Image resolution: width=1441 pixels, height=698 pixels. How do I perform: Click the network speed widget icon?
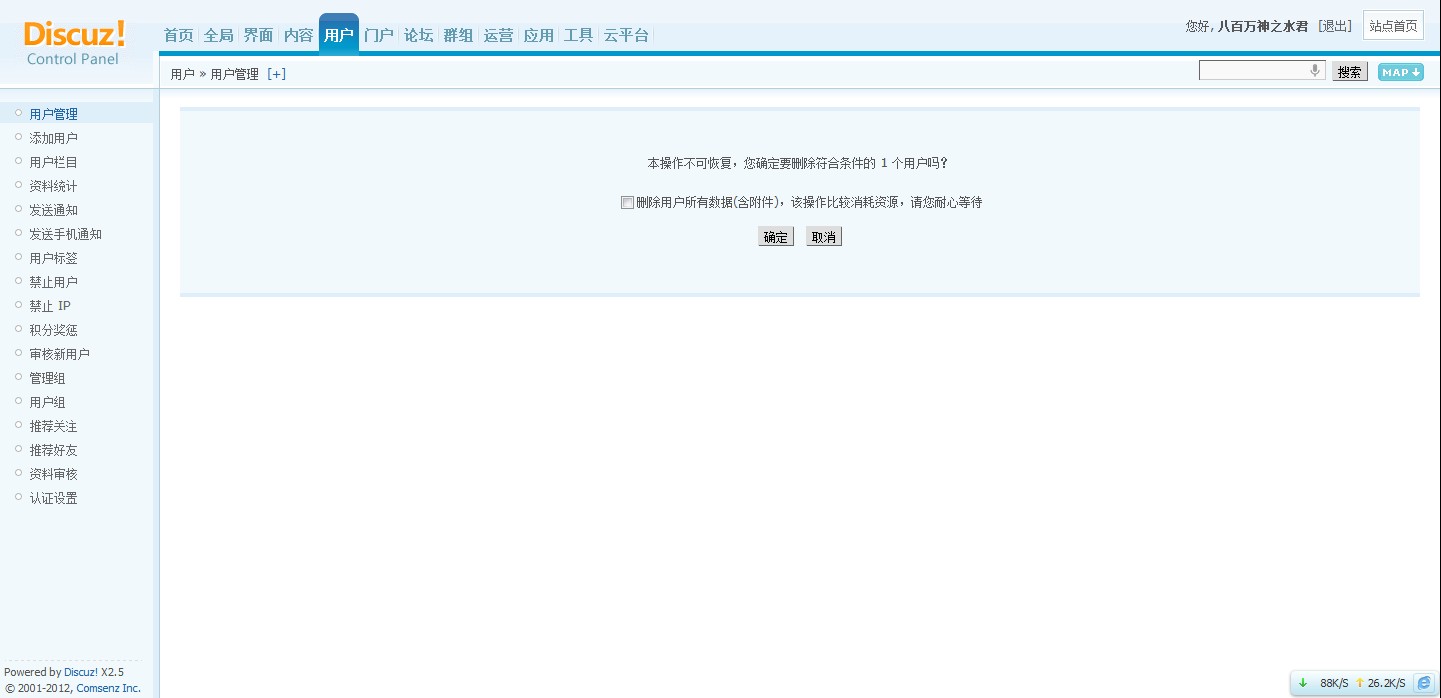[x=1424, y=683]
